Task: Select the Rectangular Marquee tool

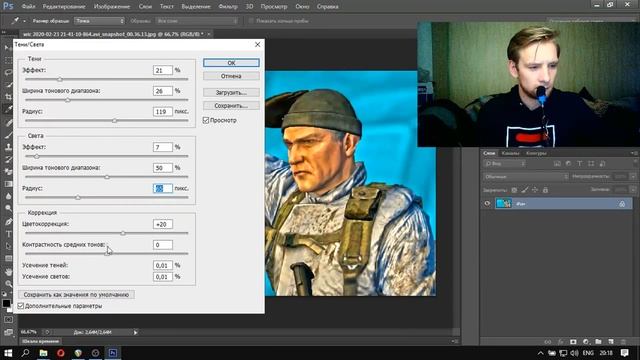Action: click(8, 60)
